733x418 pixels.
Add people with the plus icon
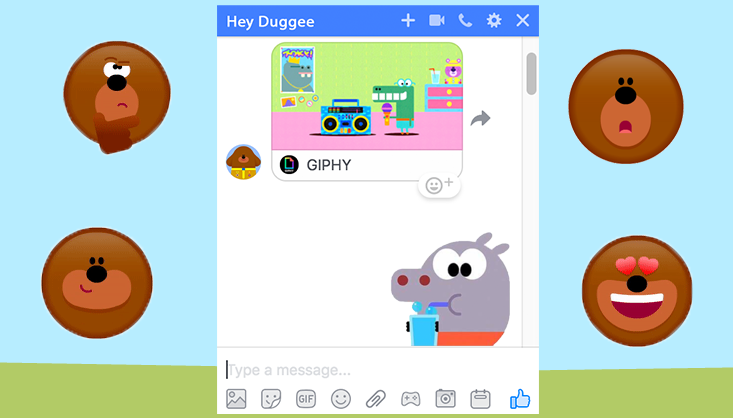[x=408, y=21]
